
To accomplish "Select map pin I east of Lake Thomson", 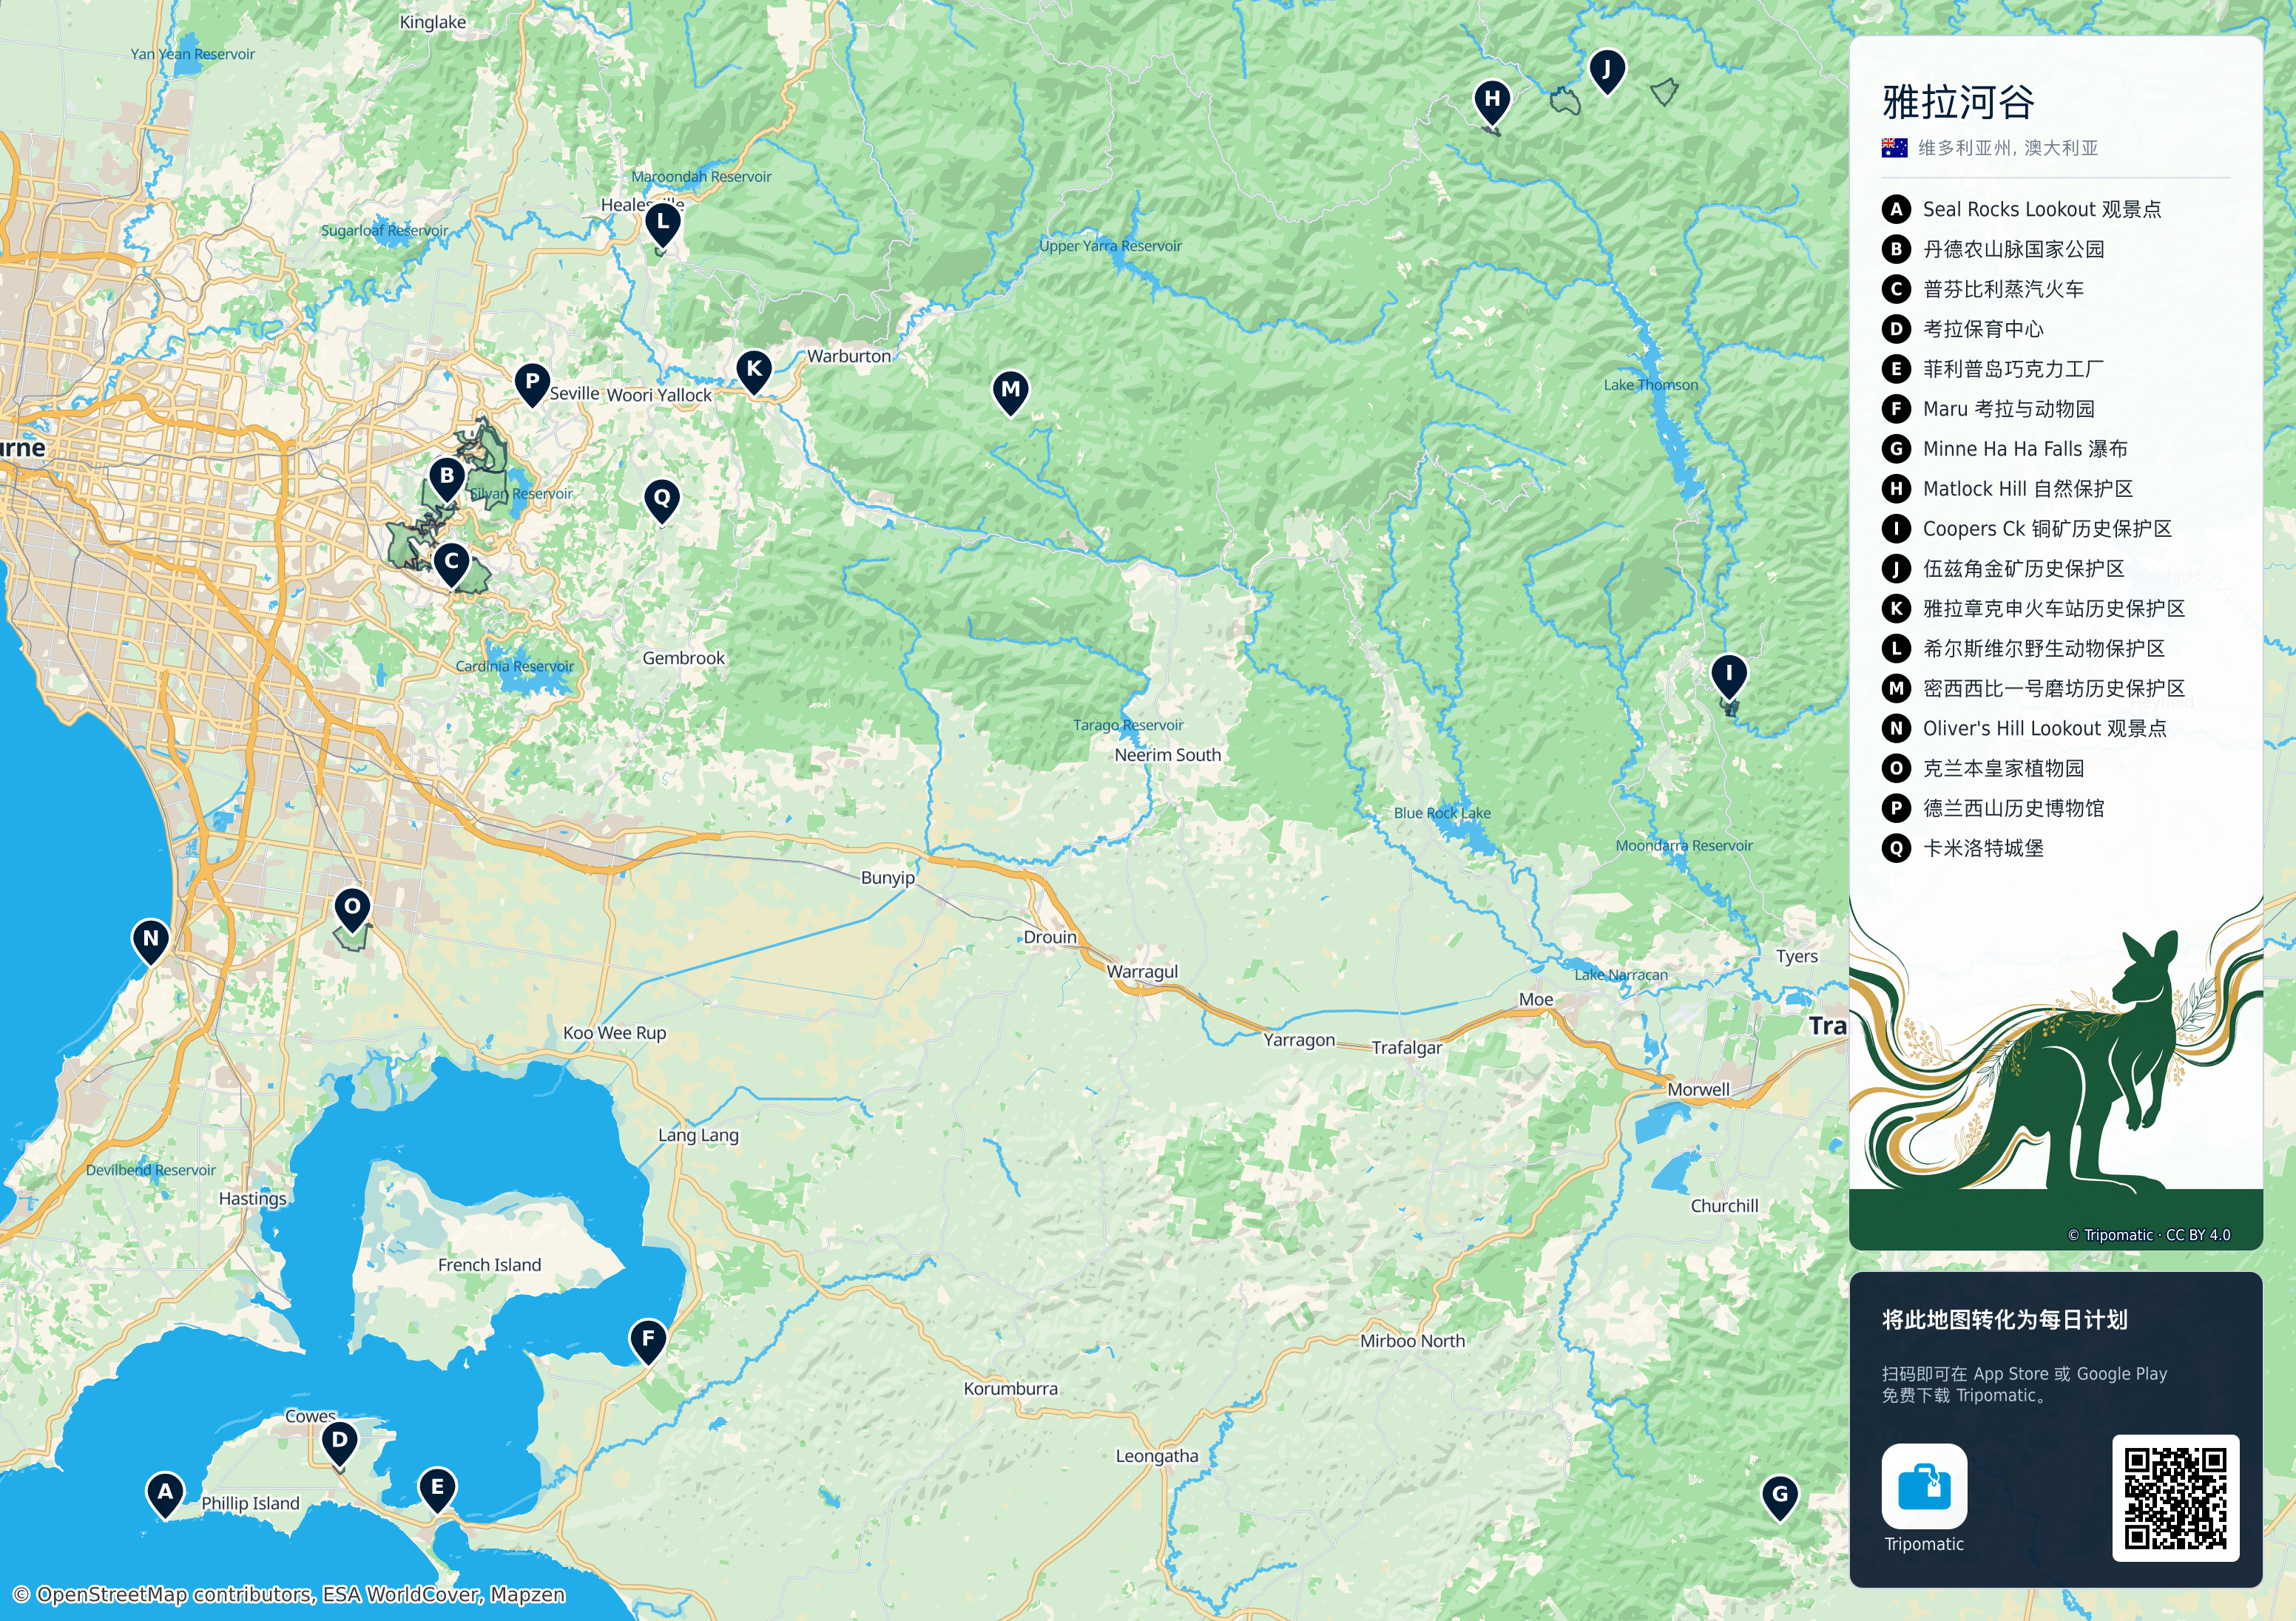I will tap(1729, 676).
